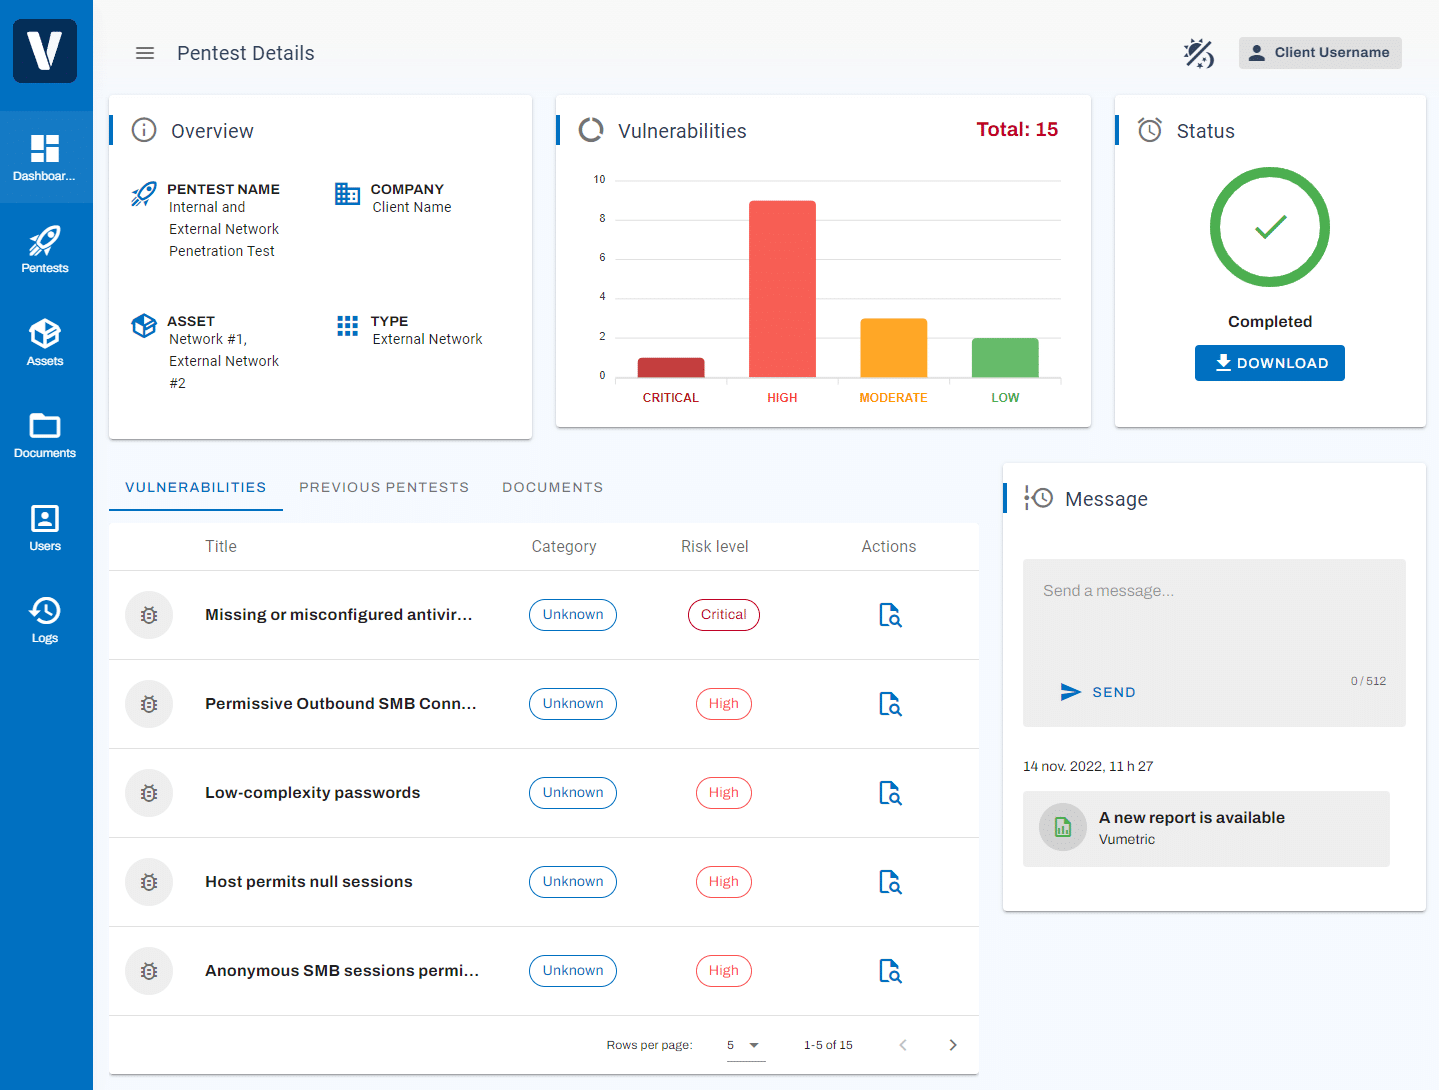Screen dimensions: 1439x1090
Task: Toggle the hamburger navigation menu
Action: pos(145,53)
